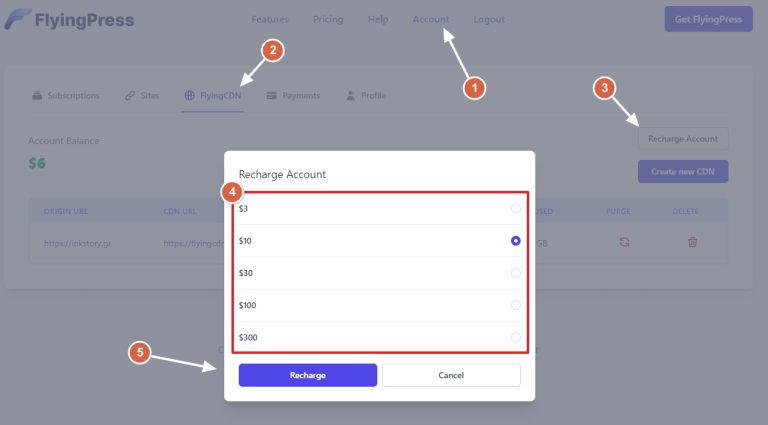This screenshot has height=425, width=768.
Task: Click the FlyingCDN globe icon
Action: pos(190,96)
